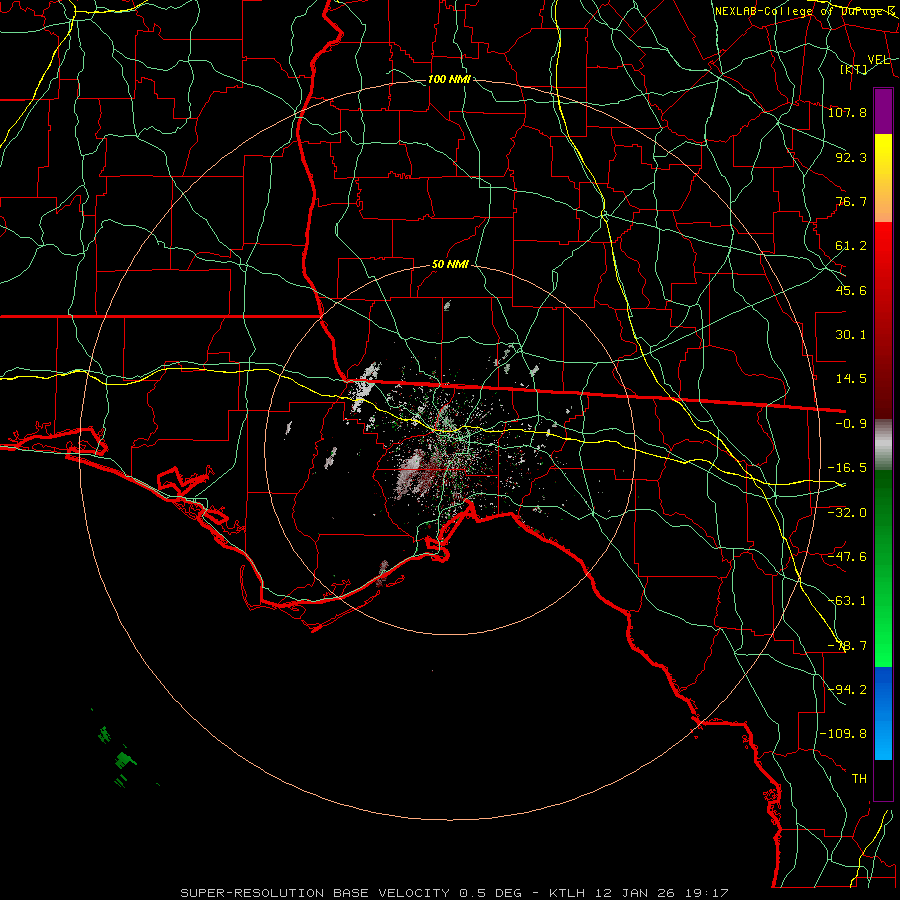Screen dimensions: 900x900
Task: Select the 45.6 velocity scale value
Action: pyautogui.click(x=851, y=290)
